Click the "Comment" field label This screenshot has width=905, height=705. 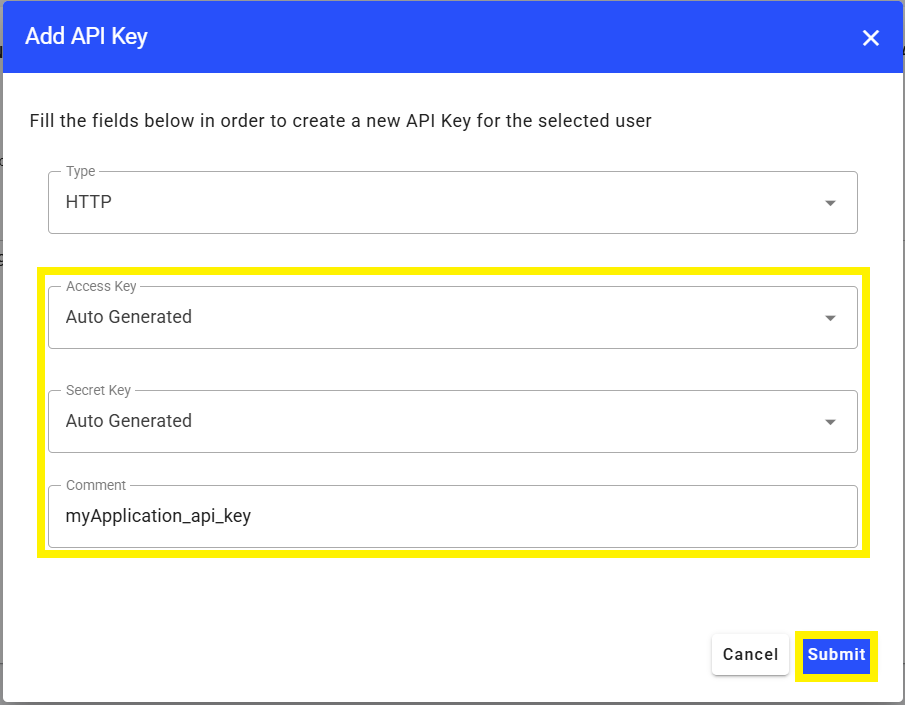coord(96,485)
